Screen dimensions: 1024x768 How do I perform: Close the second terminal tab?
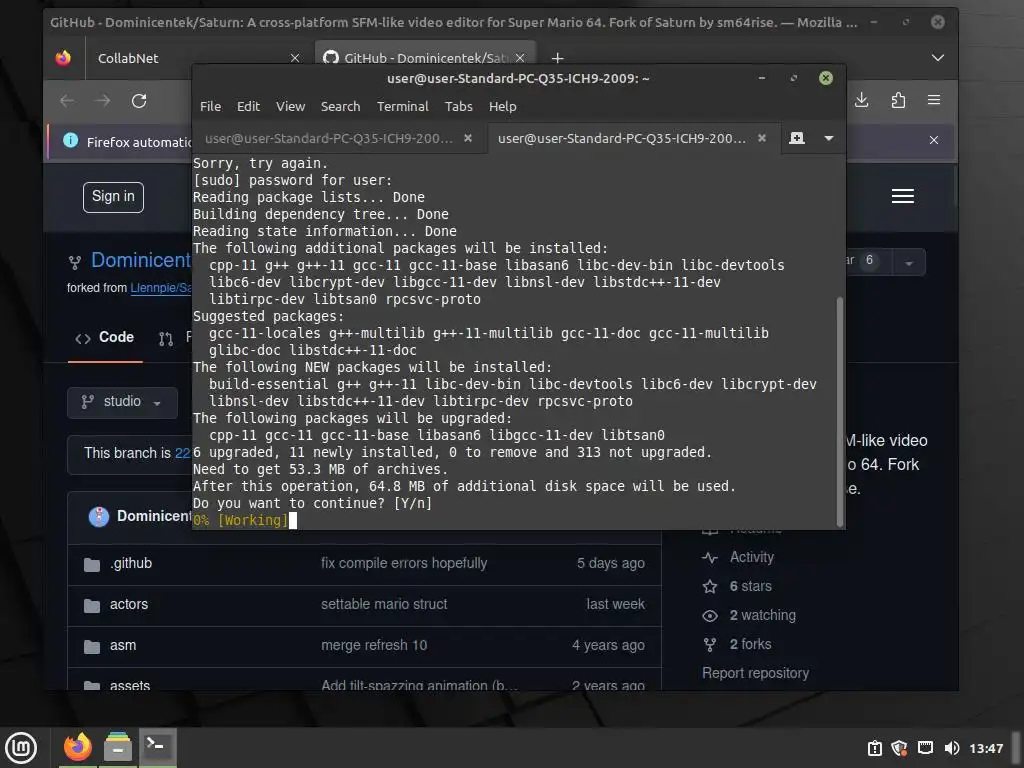pos(761,138)
